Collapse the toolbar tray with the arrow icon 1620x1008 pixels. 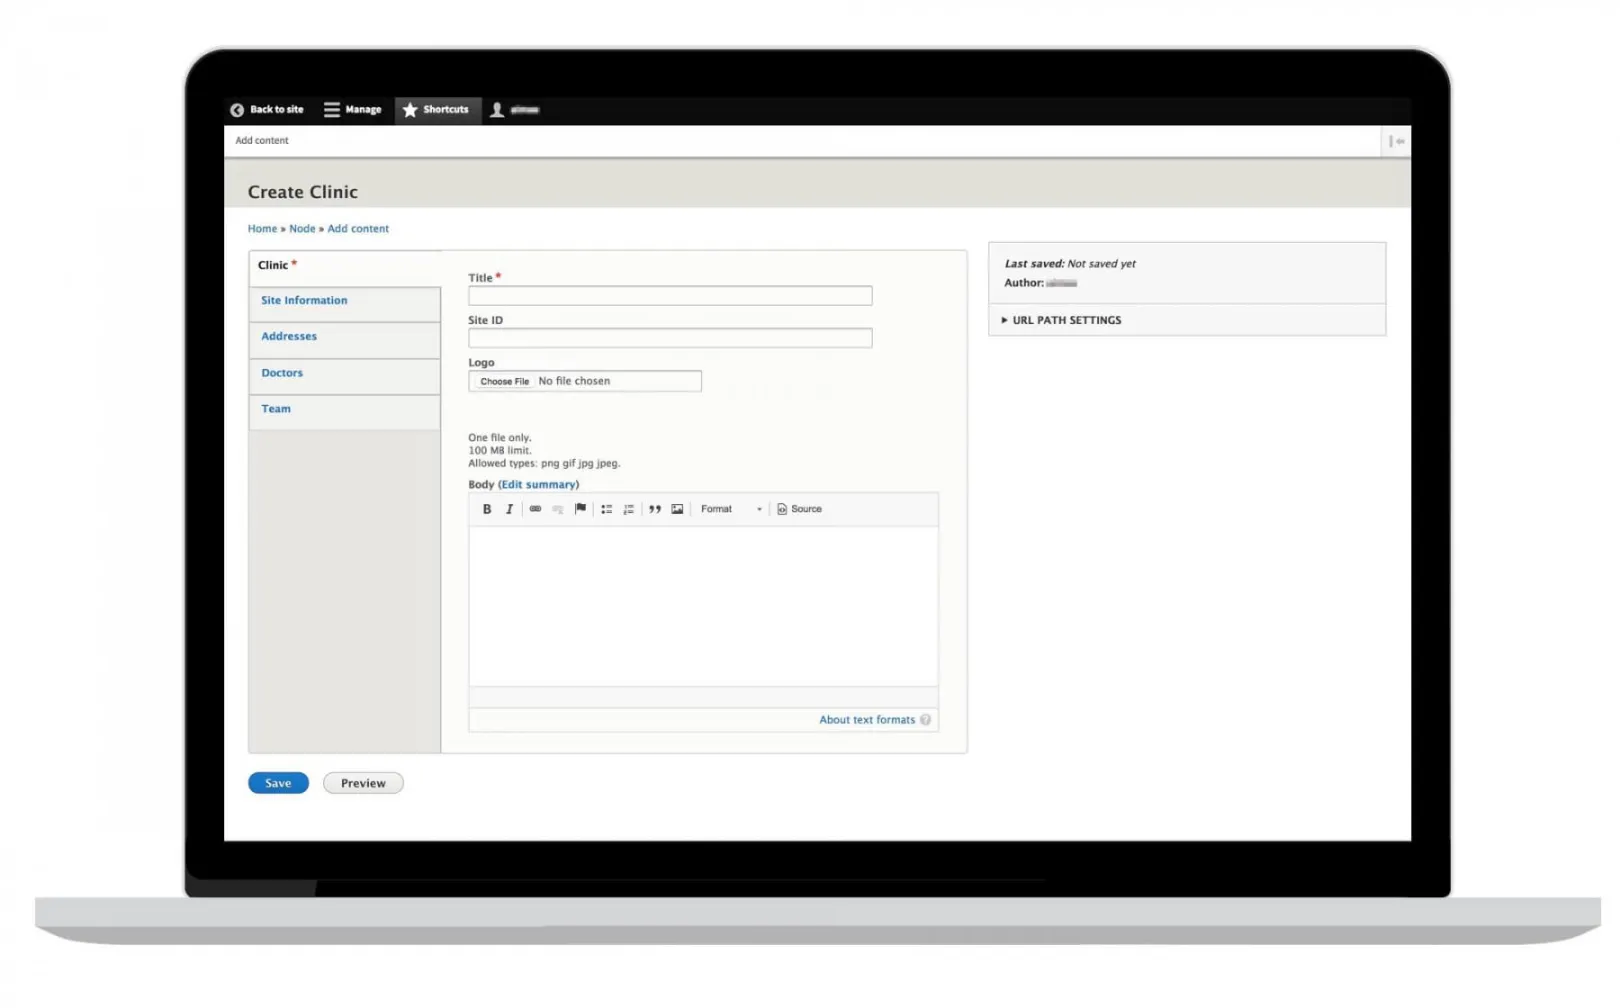coord(1397,141)
